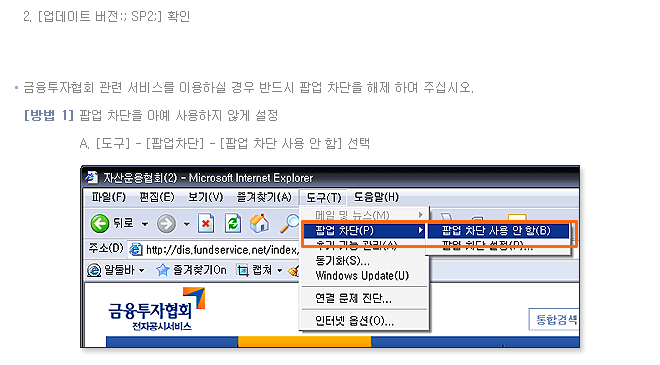Image resolution: width=660 pixels, height=365 pixels.
Task: Expand the 알툴바 dropdown arrow
Action: tap(142, 270)
